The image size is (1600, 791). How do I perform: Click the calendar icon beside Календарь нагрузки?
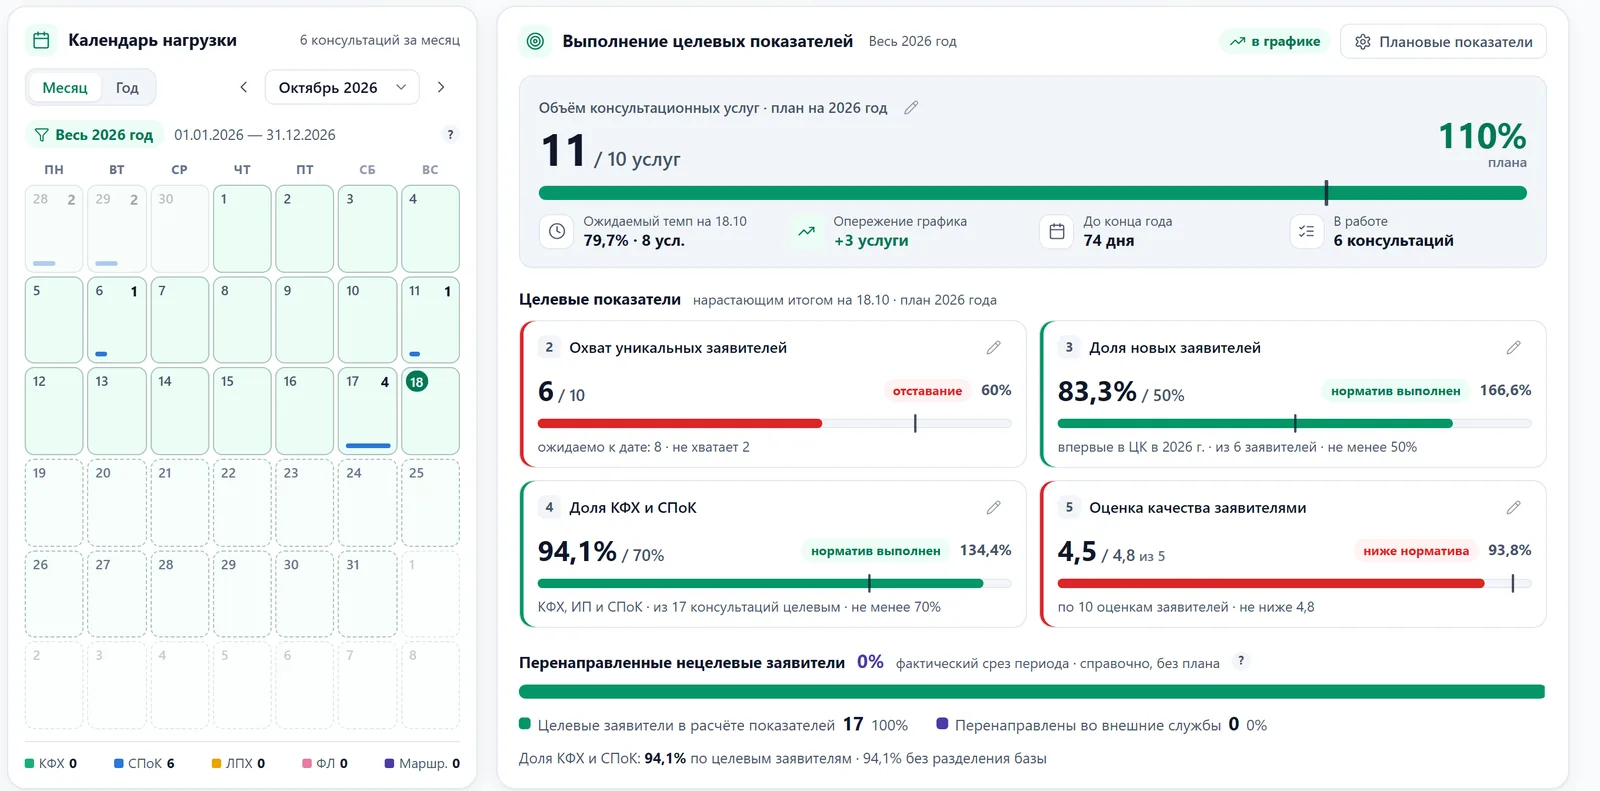(x=41, y=40)
